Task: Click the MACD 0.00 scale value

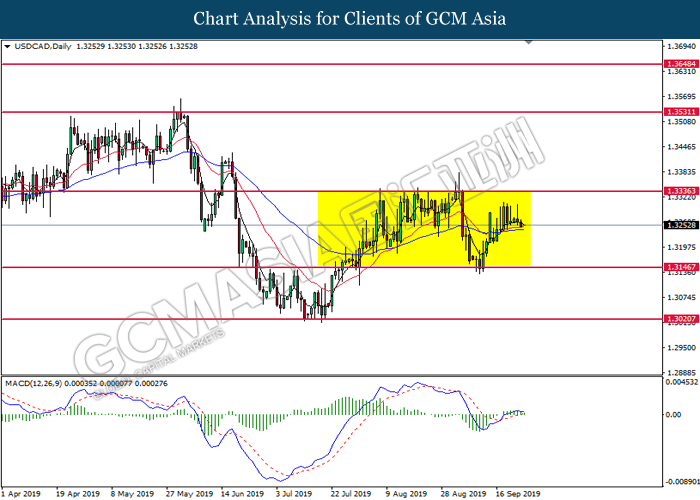Action: [673, 415]
